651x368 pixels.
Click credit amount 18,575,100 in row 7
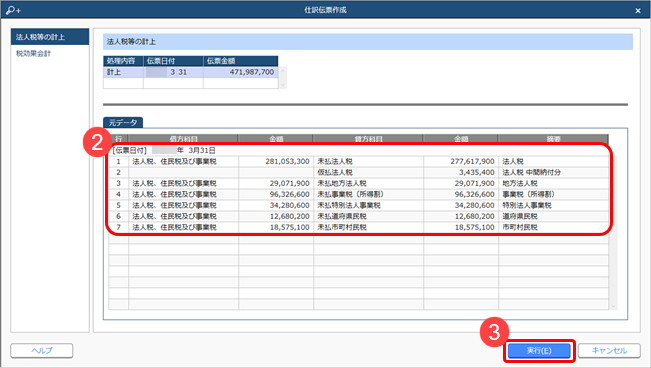461,228
